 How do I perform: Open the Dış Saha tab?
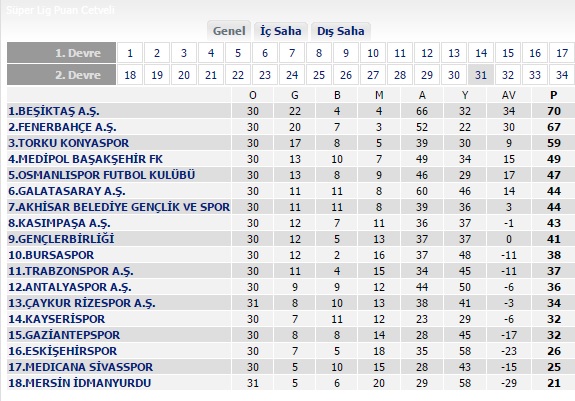[x=341, y=31]
